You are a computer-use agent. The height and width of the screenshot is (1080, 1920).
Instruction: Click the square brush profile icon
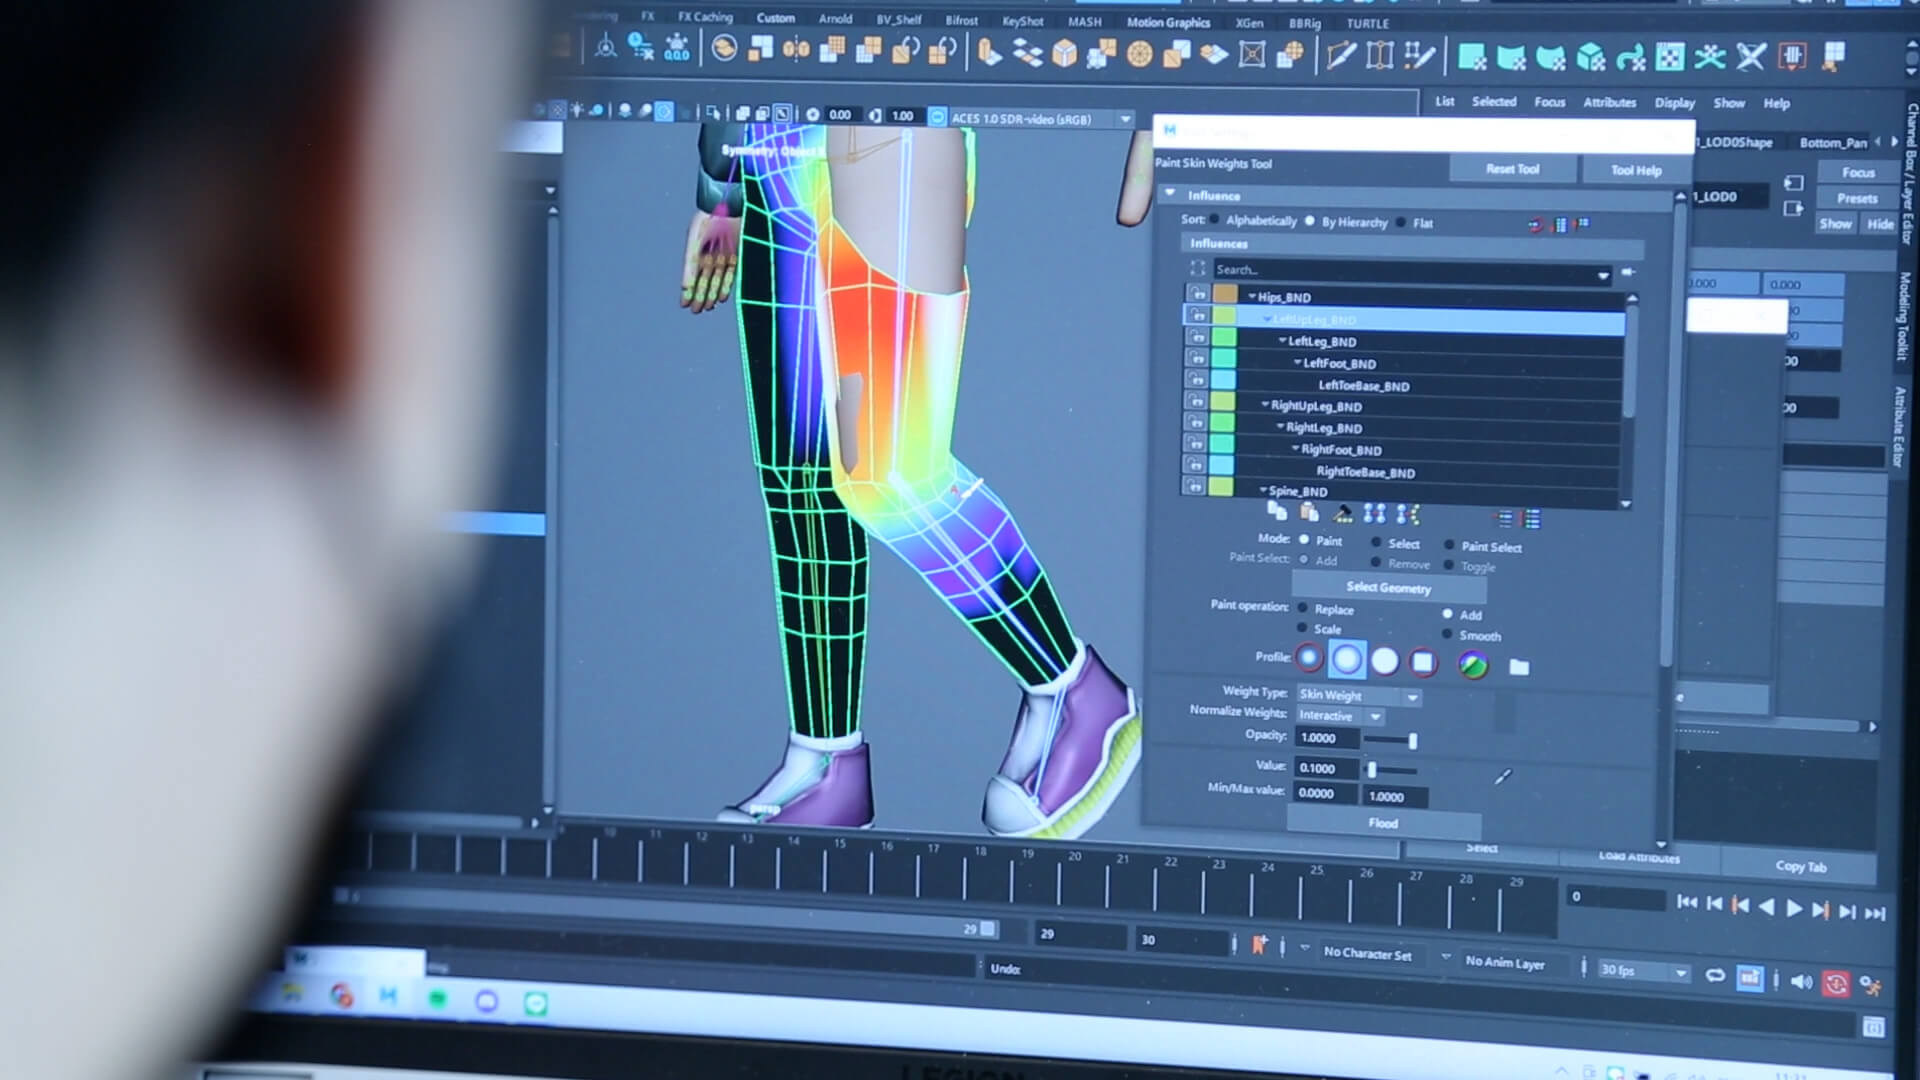[x=1423, y=661]
